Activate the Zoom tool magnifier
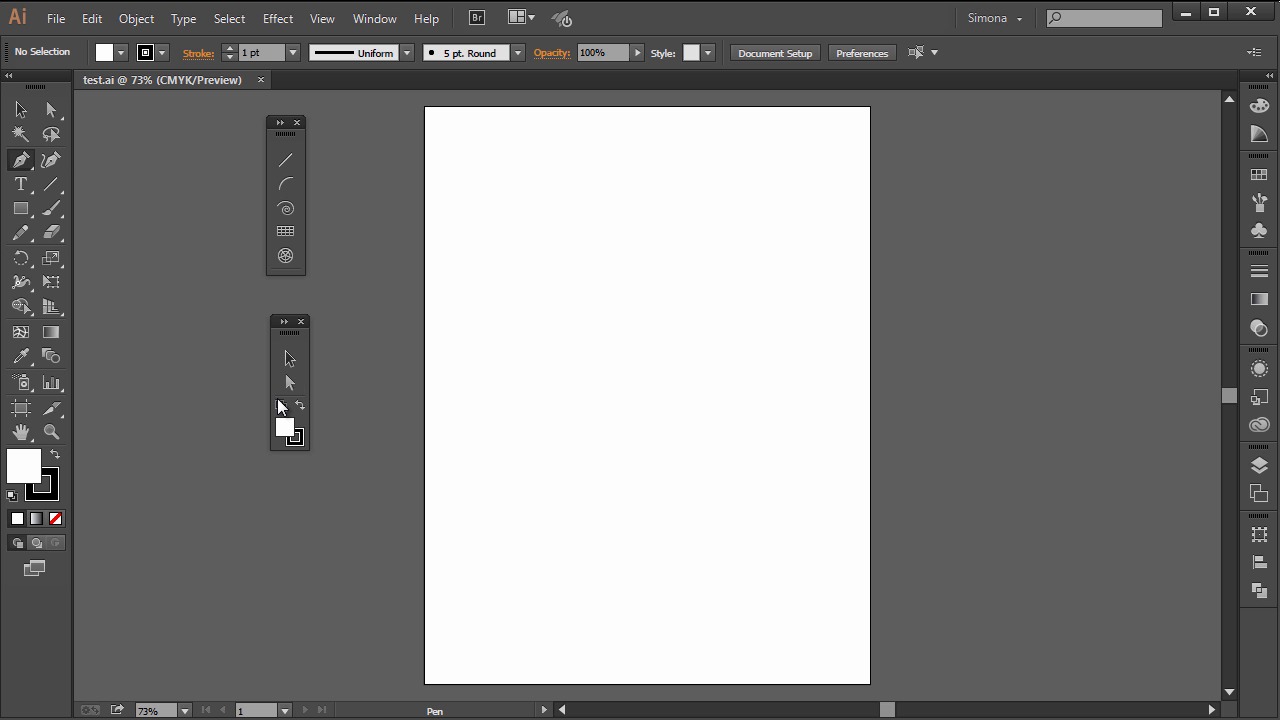 [x=51, y=432]
